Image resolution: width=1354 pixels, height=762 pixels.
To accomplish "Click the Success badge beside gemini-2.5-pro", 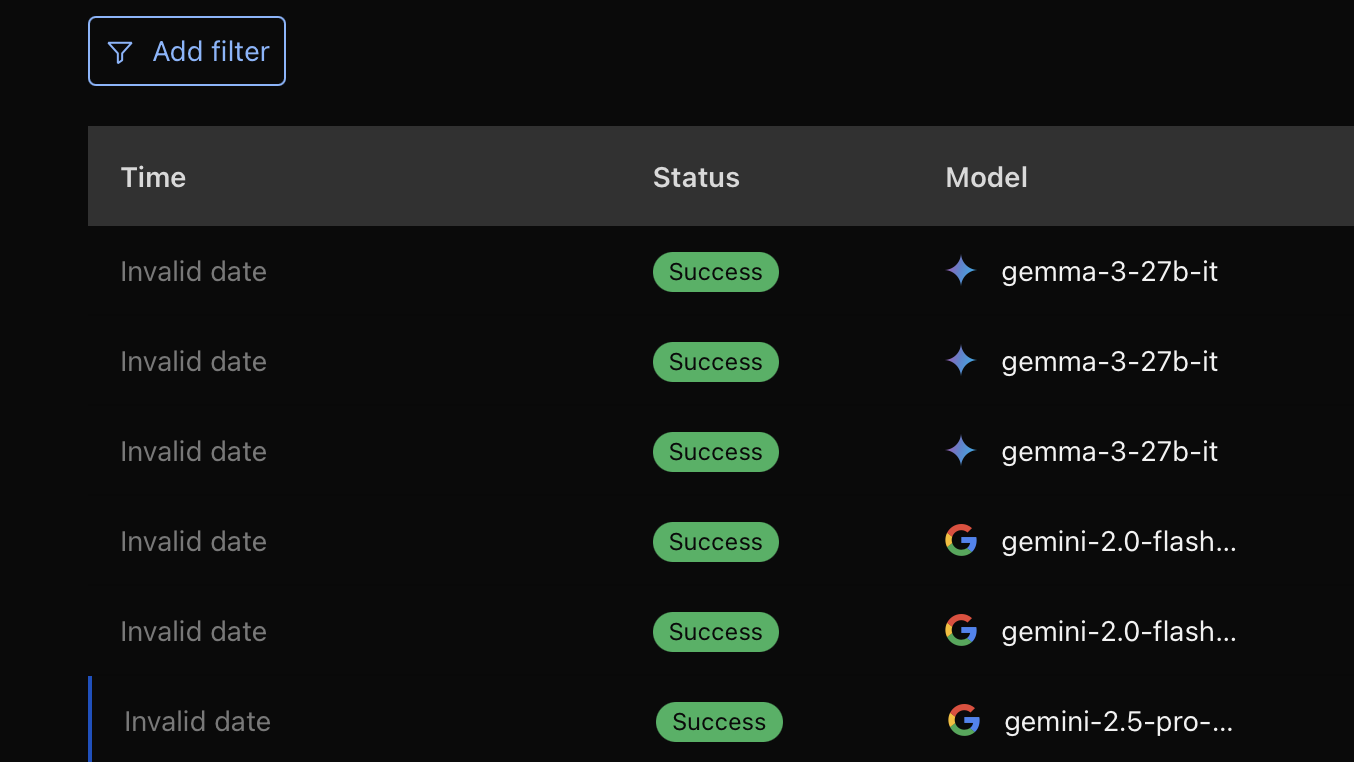I will pos(719,721).
